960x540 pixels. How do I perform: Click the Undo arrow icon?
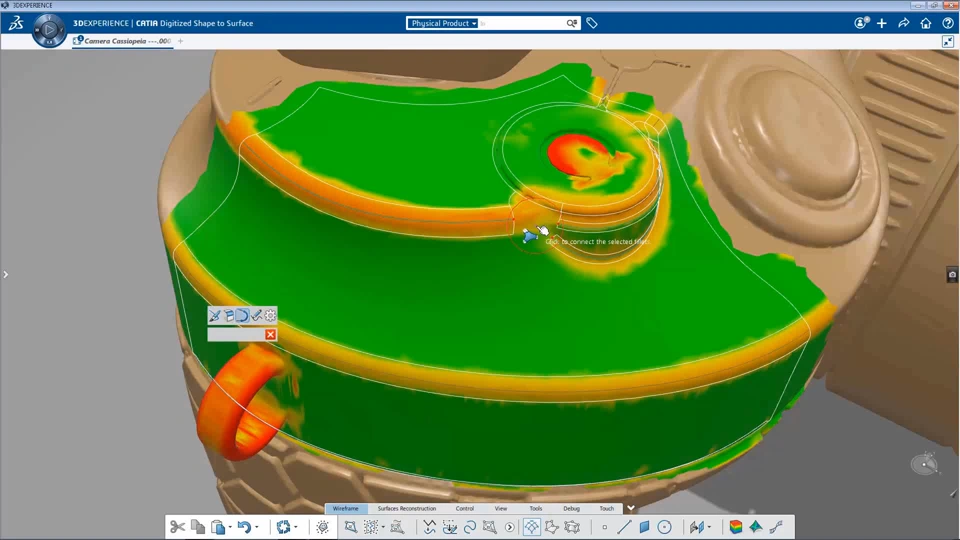click(x=244, y=527)
